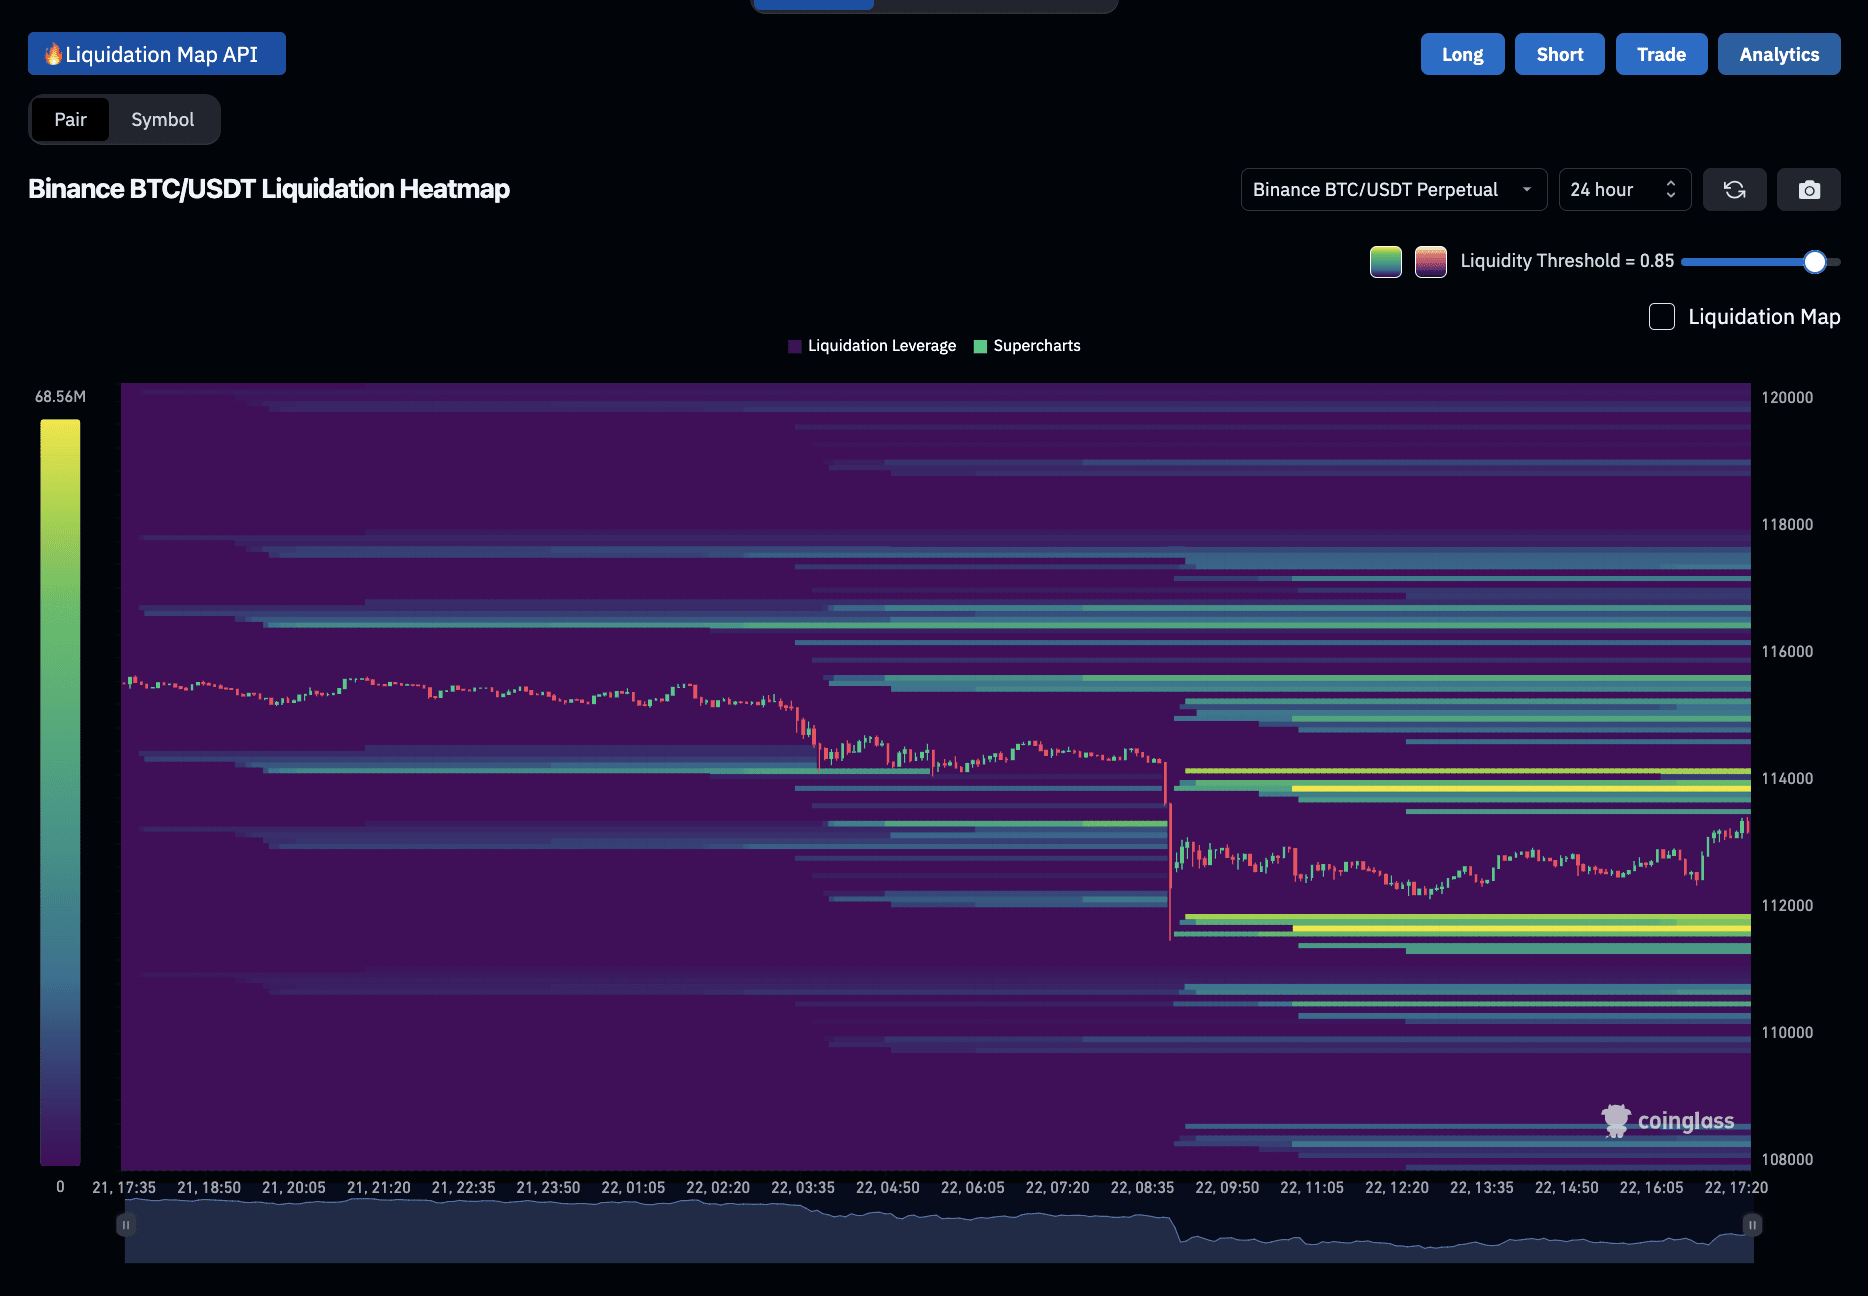Switch to the Symbol tab
The width and height of the screenshot is (1868, 1296).
(x=163, y=120)
